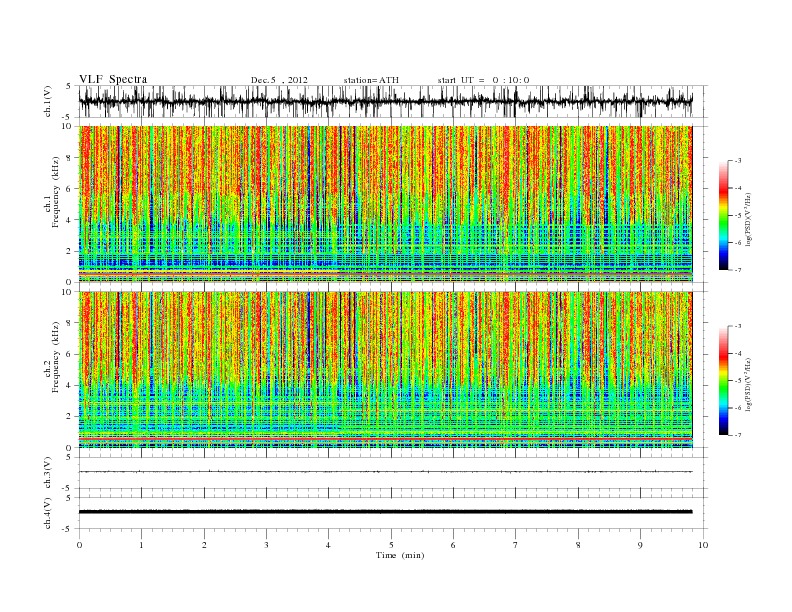This screenshot has width=792, height=612.
Task: Click the 'start UT = 0:10:0' text
Action: [483, 80]
